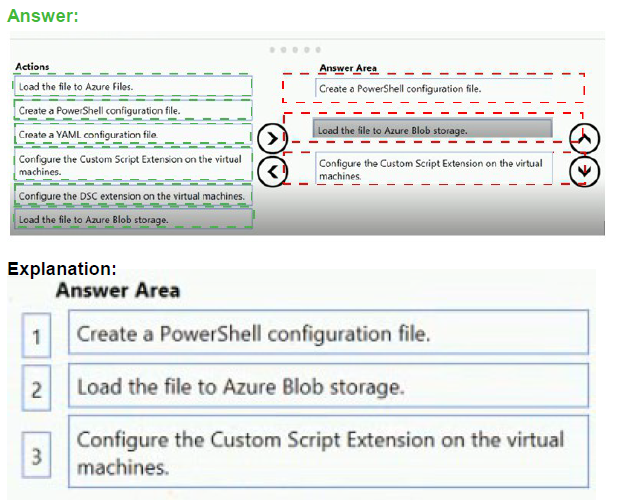
Task: Click the pagination dots above the Answer Area
Action: (x=296, y=50)
